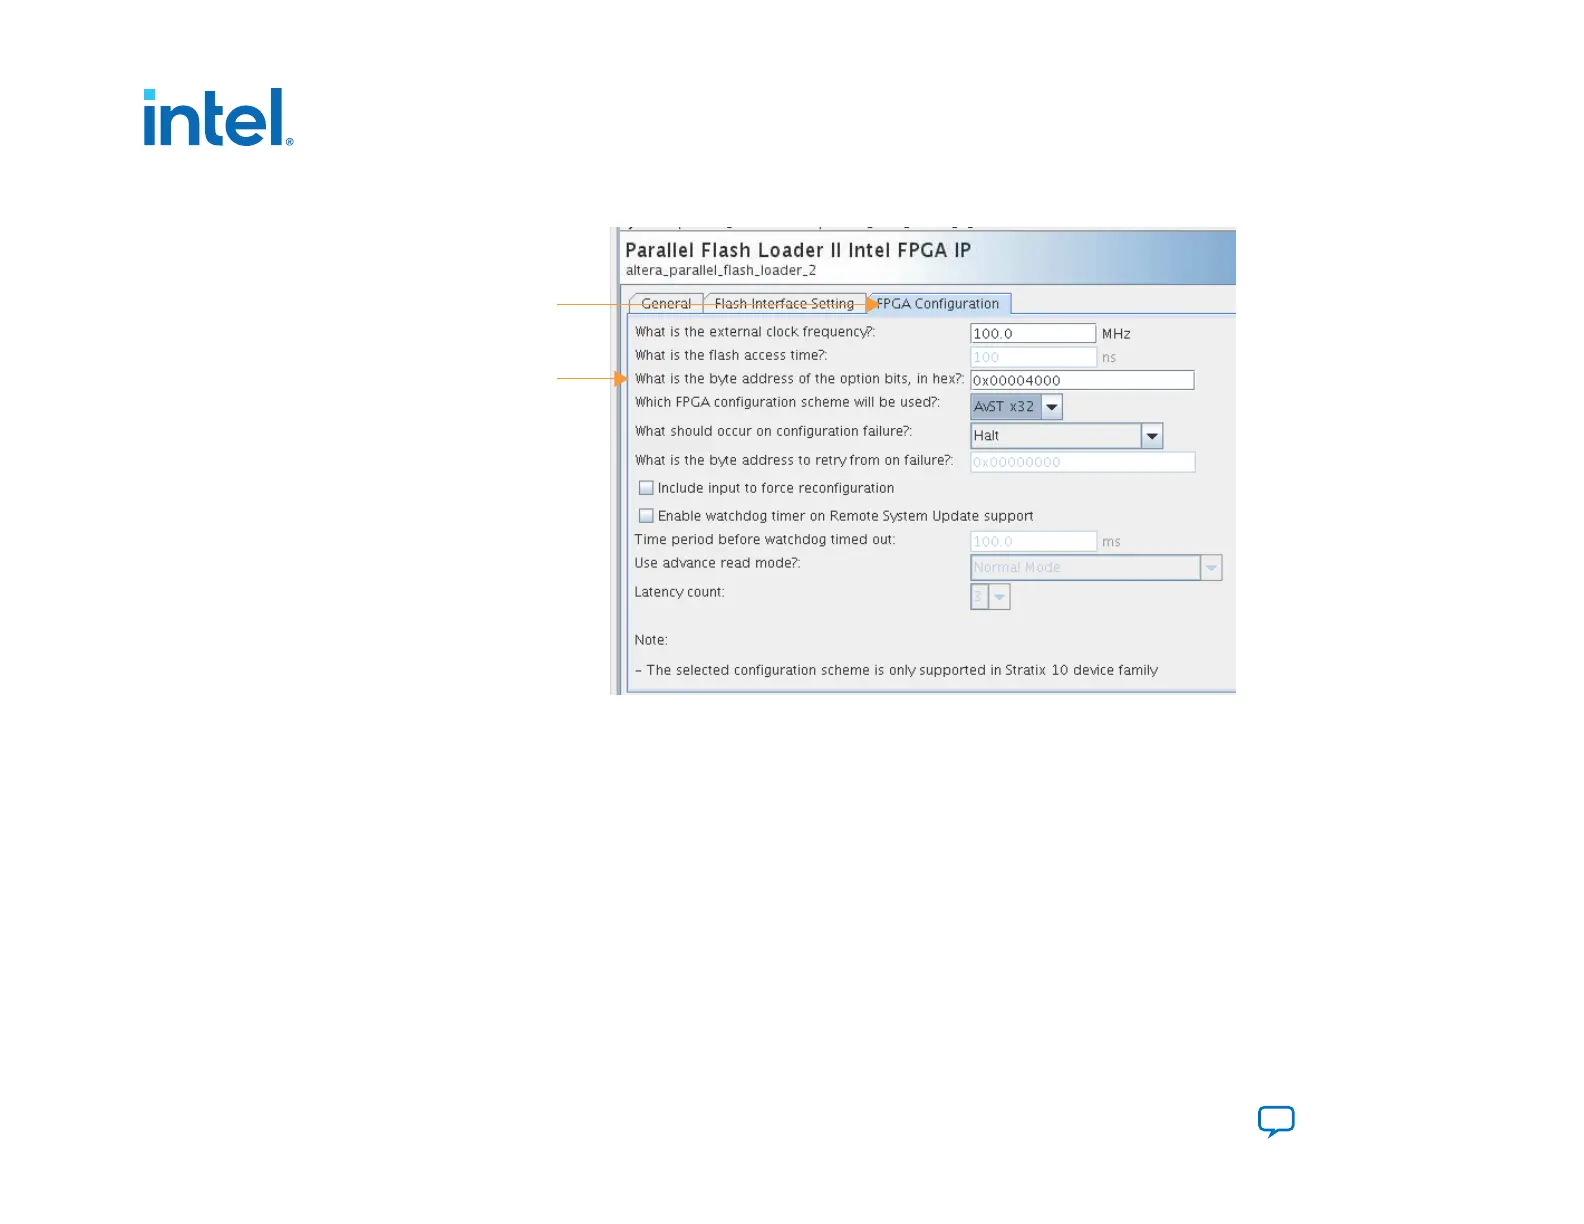Enable watchdog timer on Remote System Update

pyautogui.click(x=646, y=516)
